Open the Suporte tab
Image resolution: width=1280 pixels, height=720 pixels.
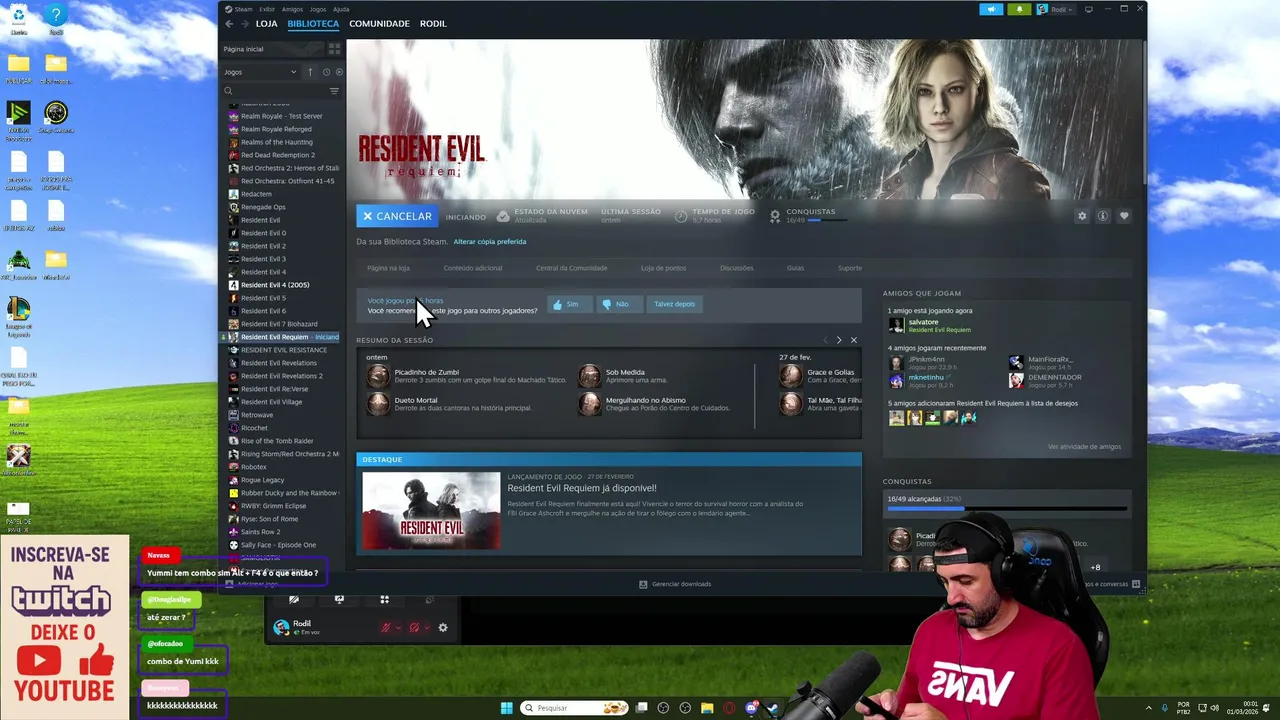850,268
